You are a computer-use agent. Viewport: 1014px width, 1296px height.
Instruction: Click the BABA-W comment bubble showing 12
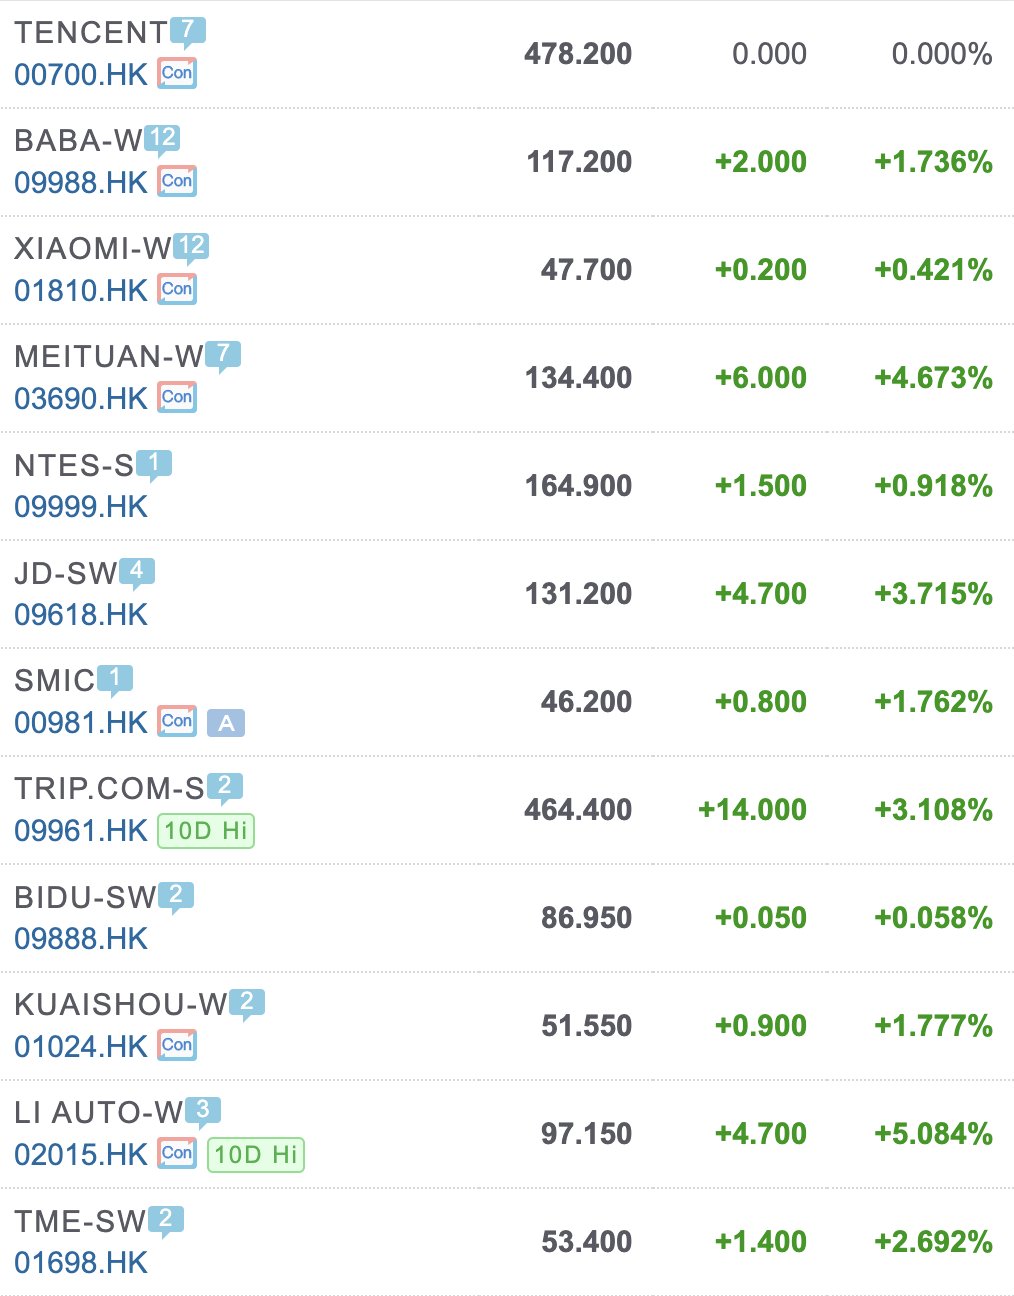point(162,138)
